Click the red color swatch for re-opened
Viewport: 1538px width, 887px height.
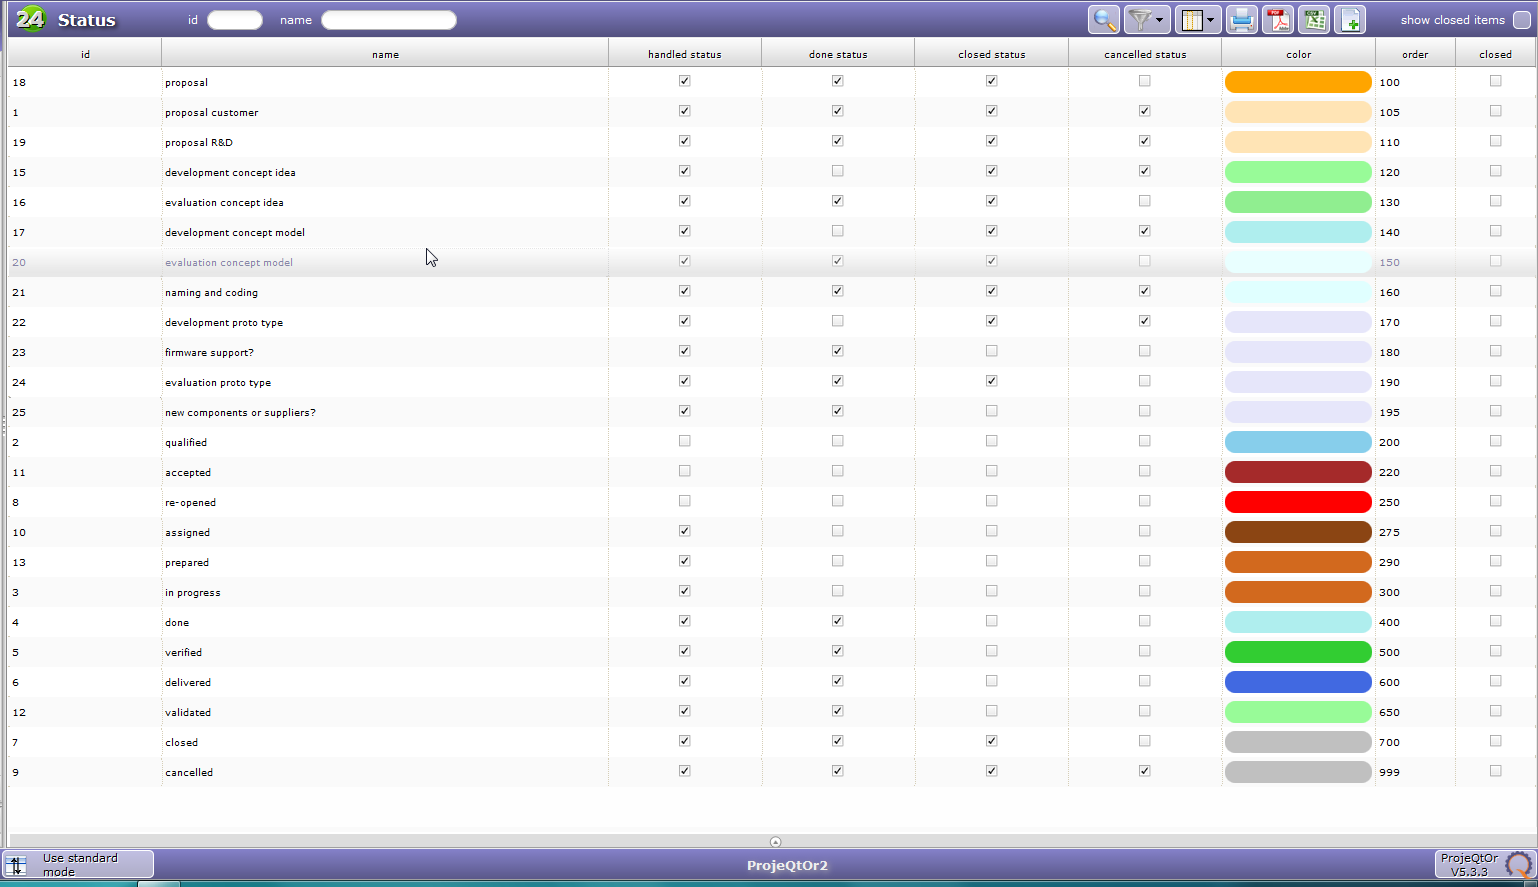pyautogui.click(x=1297, y=502)
